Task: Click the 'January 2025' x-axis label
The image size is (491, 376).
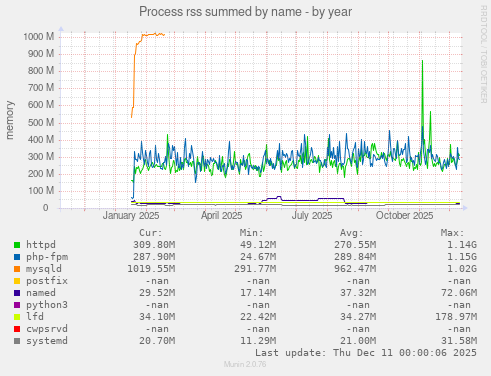Action: click(131, 216)
